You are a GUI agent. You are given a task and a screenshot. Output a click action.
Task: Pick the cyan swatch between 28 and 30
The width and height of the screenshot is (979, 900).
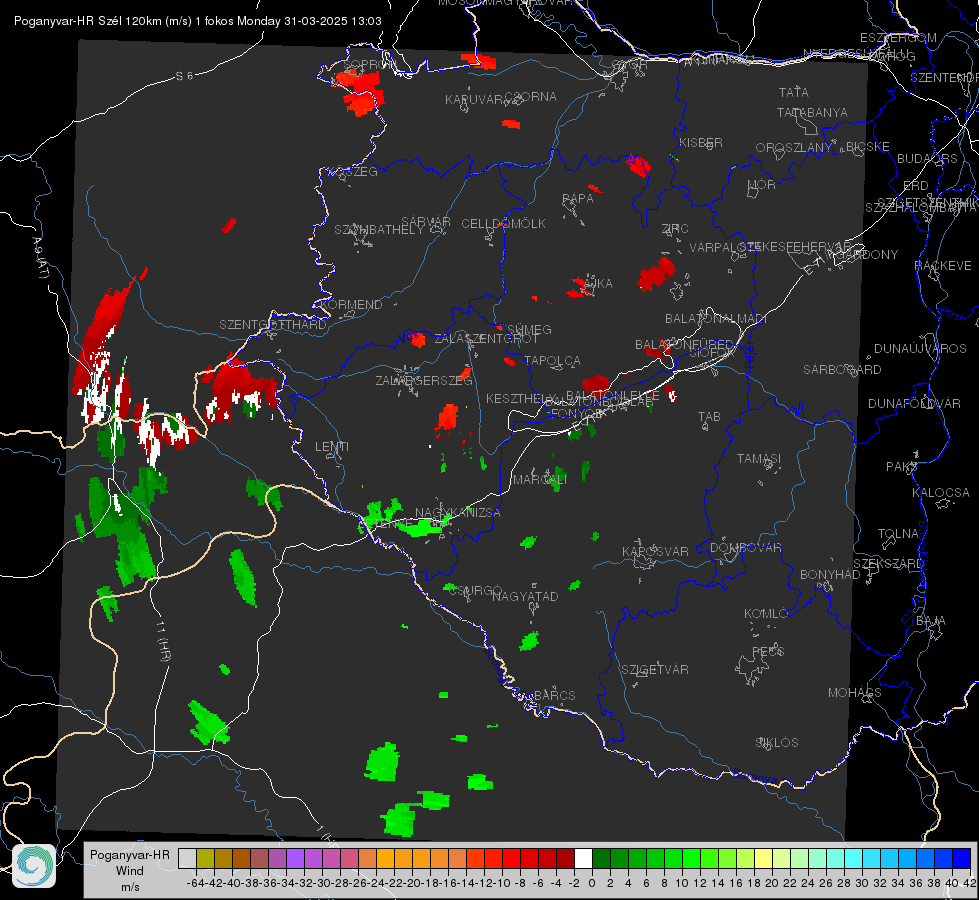coord(854,858)
